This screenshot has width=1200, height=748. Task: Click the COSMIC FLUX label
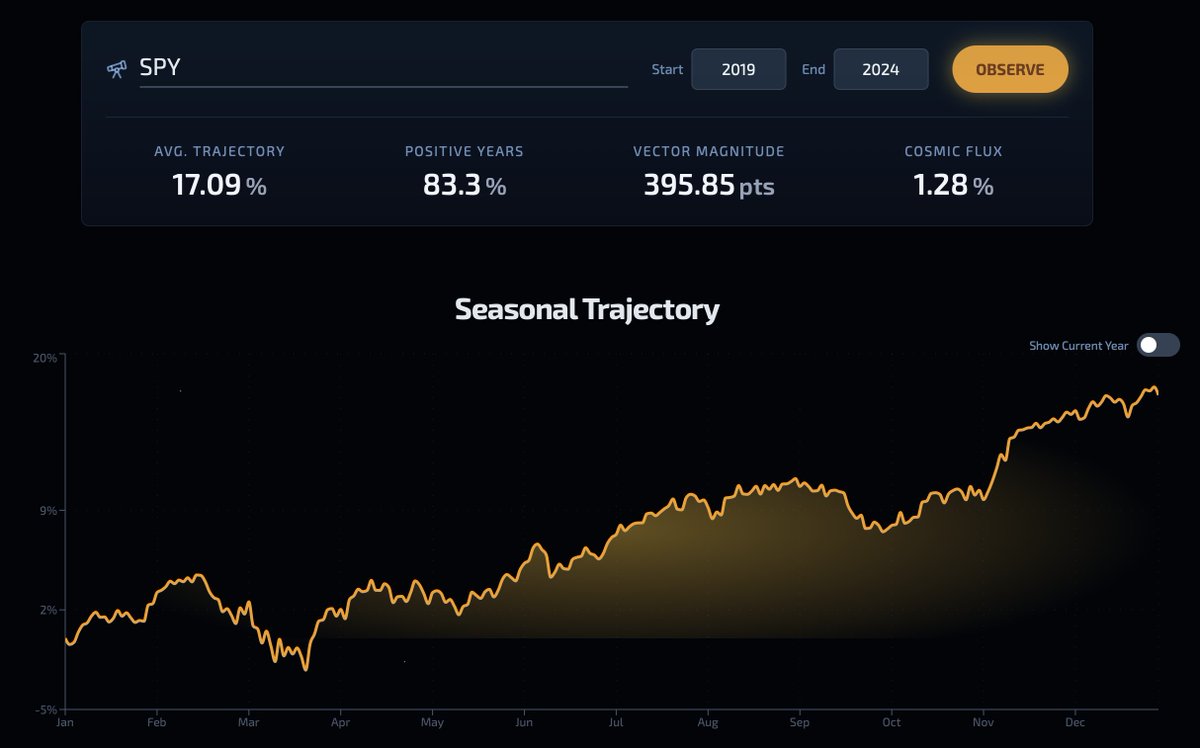(x=953, y=151)
